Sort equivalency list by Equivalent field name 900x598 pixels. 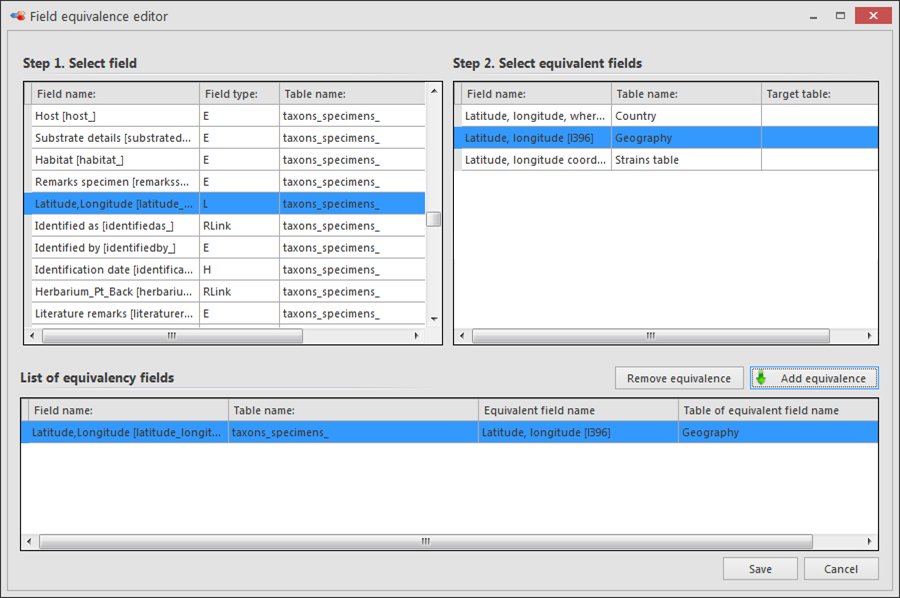click(577, 410)
